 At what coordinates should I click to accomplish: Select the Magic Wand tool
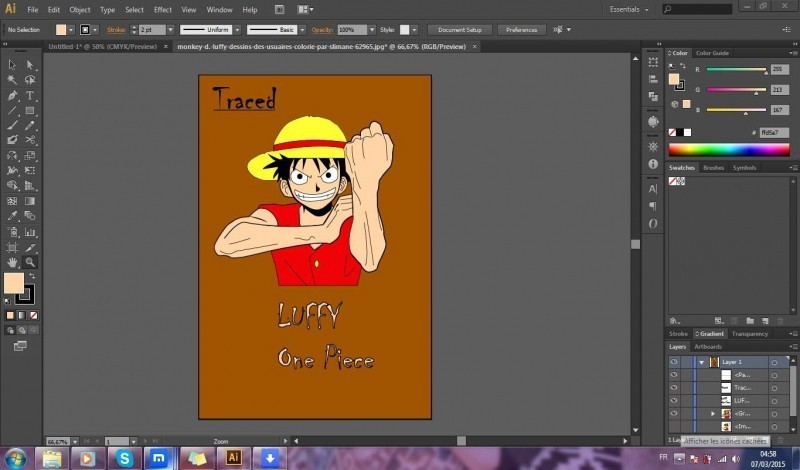pos(12,80)
